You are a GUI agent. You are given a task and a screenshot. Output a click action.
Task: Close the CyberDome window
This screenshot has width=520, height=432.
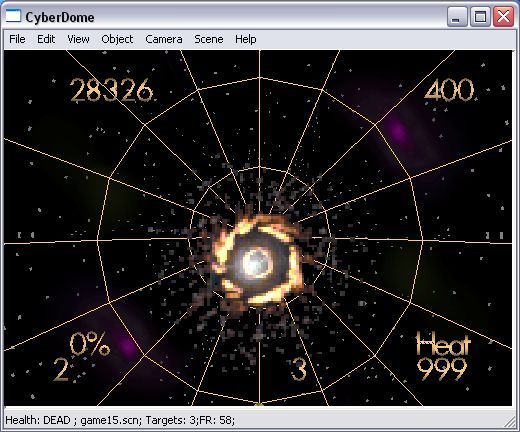tap(503, 16)
